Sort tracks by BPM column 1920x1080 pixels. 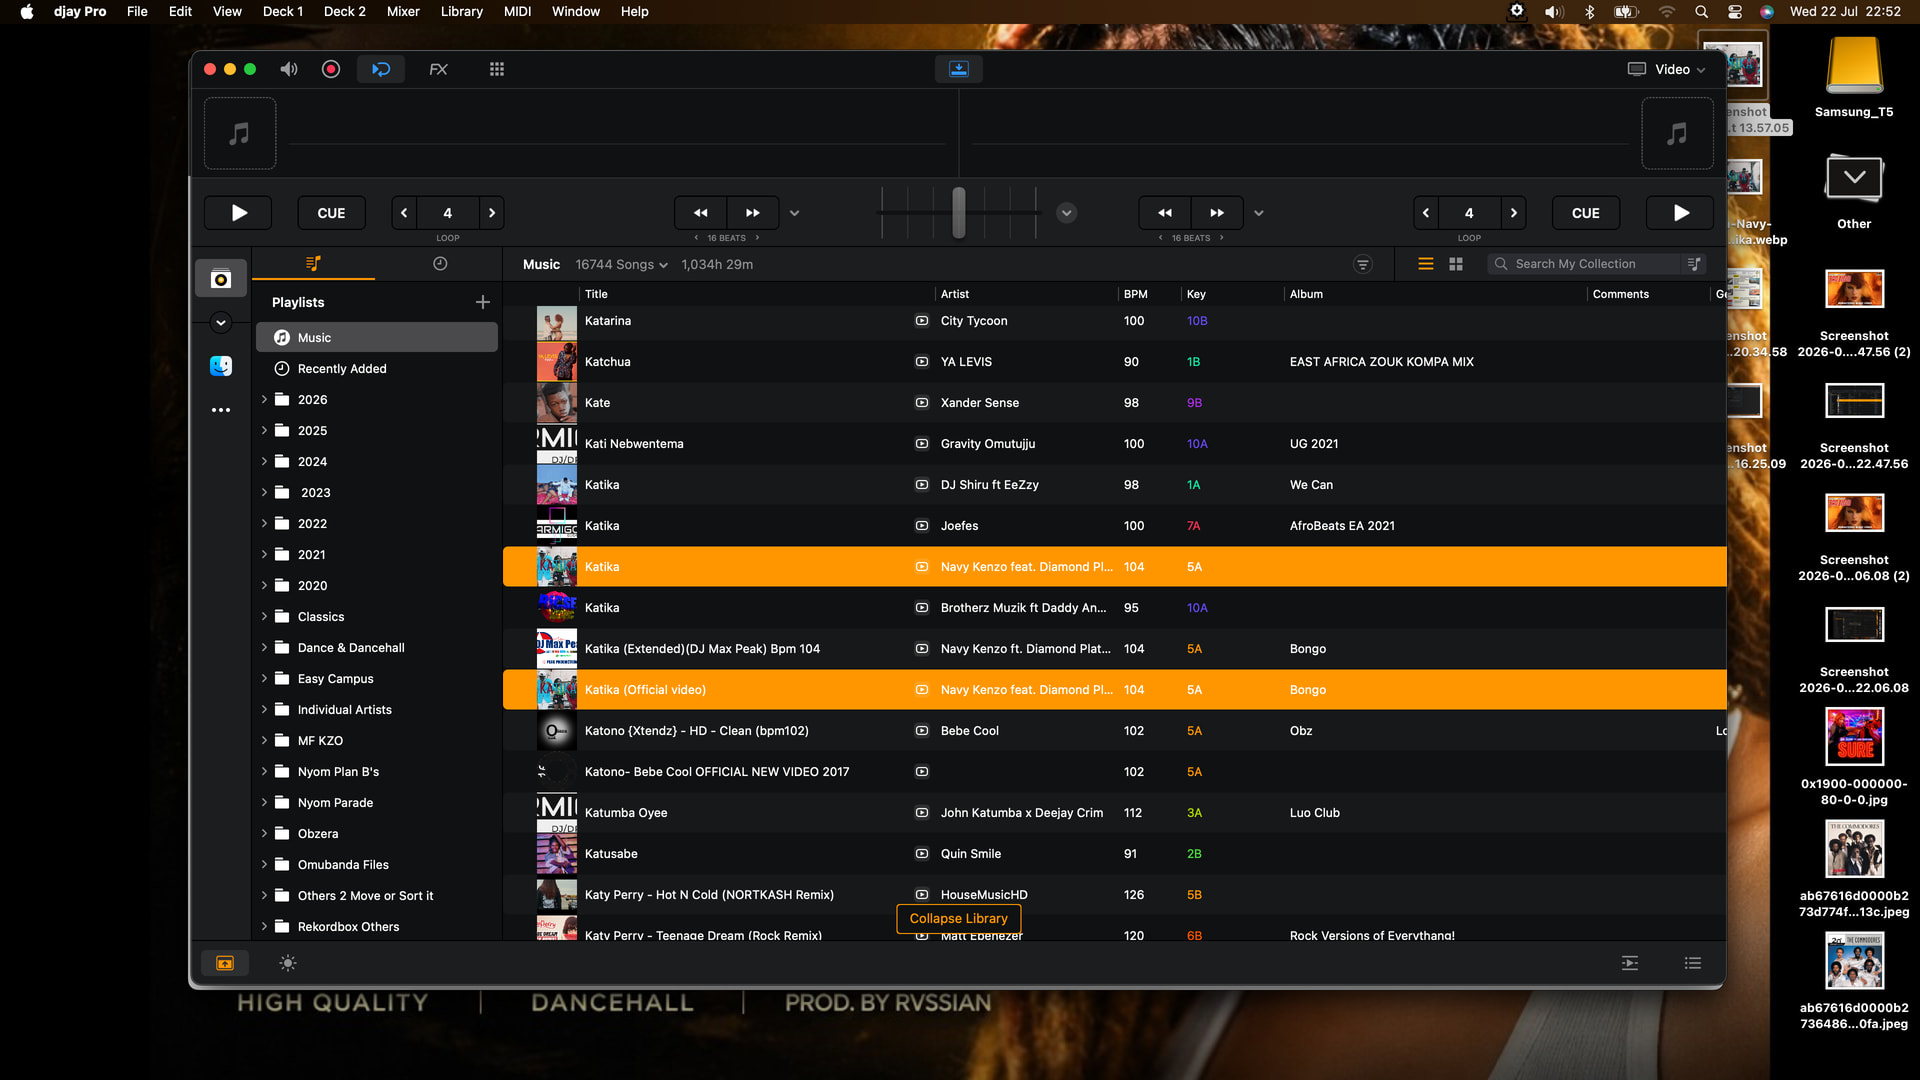coord(1136,294)
